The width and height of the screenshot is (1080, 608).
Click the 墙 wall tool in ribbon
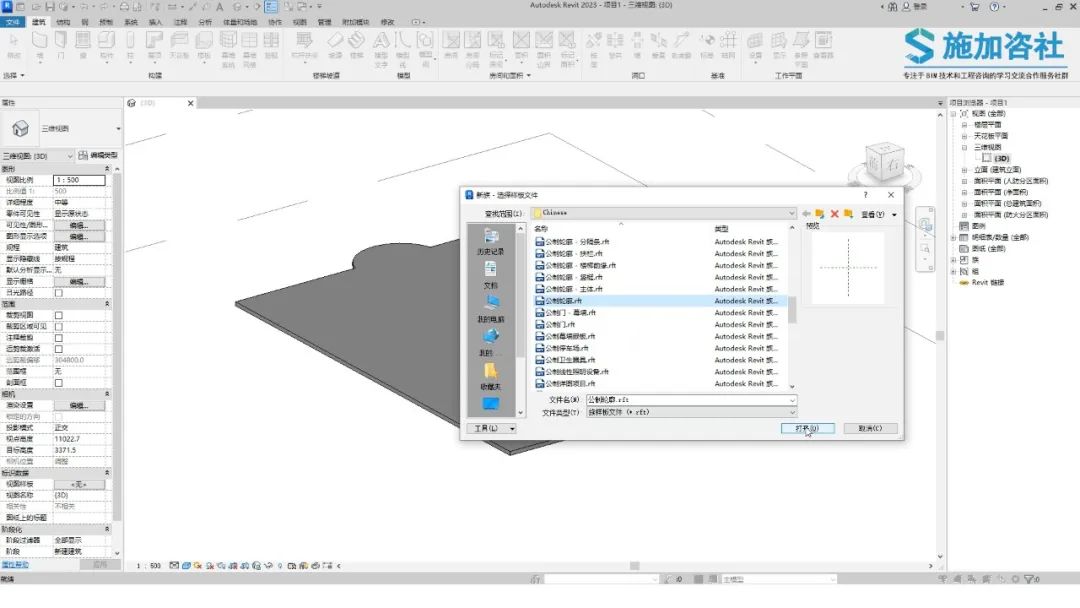pos(40,45)
